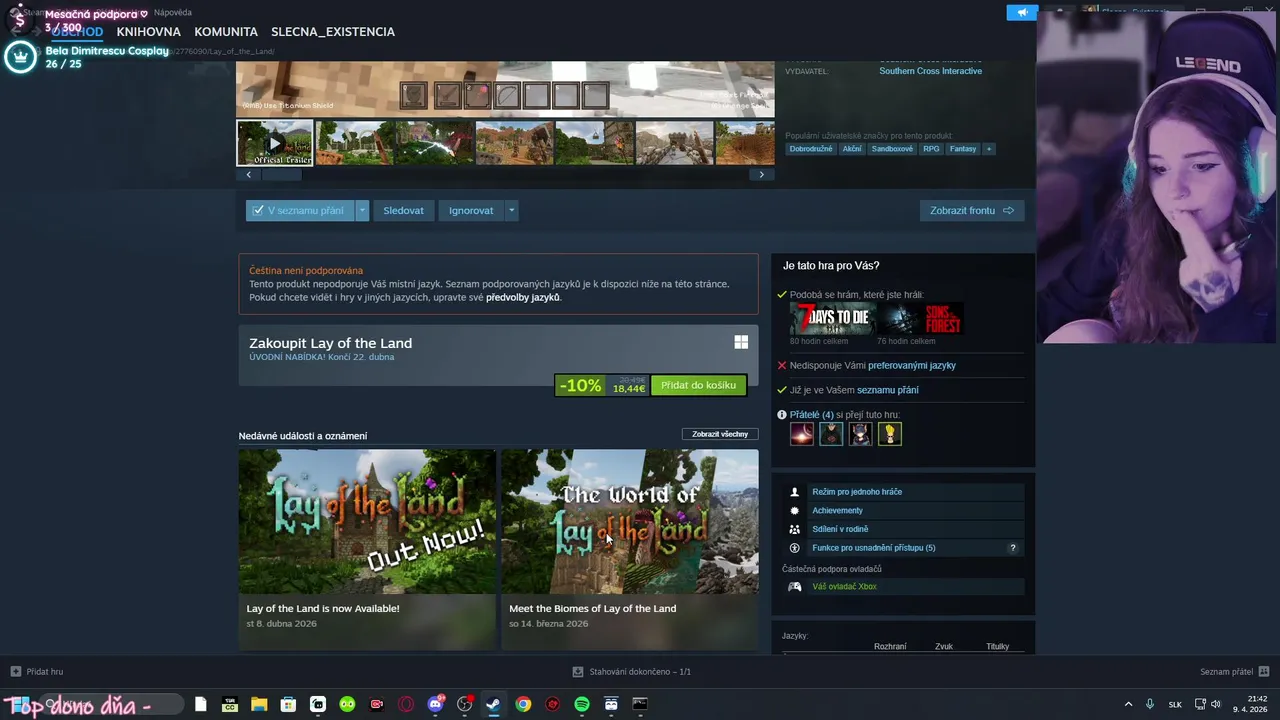
Task: Click the download status icon in bottom bar
Action: (x=578, y=671)
